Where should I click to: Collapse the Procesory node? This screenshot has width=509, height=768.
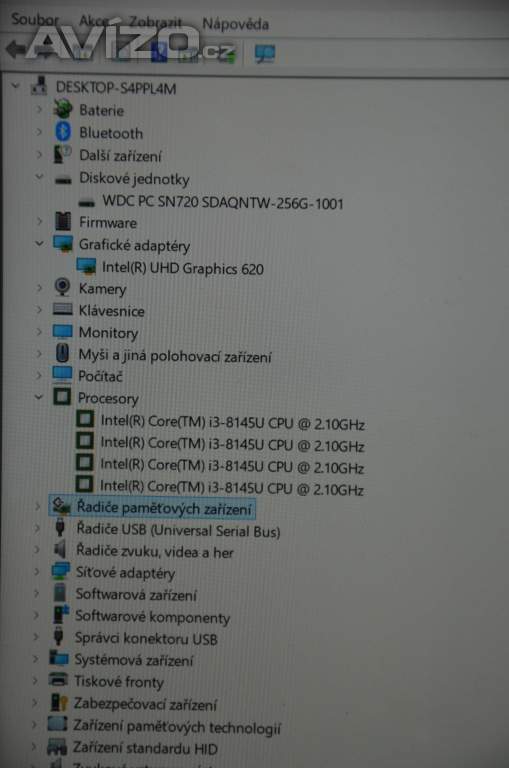[39, 397]
